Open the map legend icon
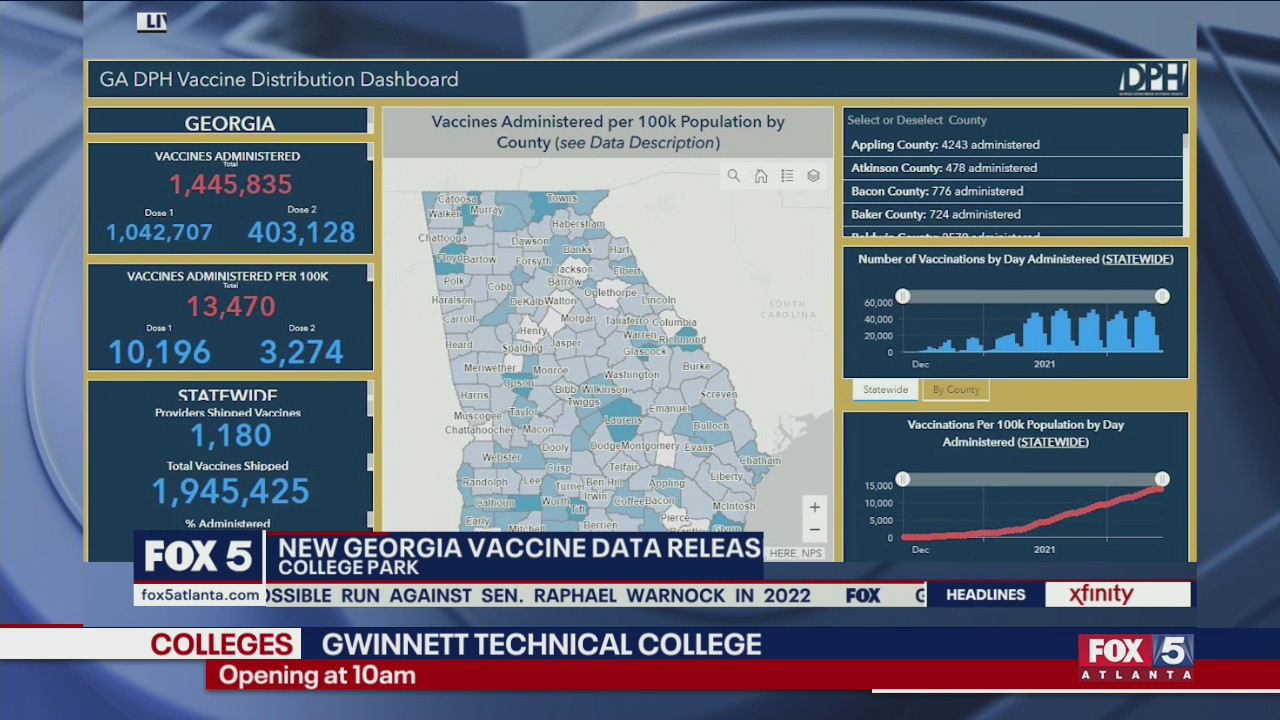Viewport: 1280px width, 720px height. [787, 176]
